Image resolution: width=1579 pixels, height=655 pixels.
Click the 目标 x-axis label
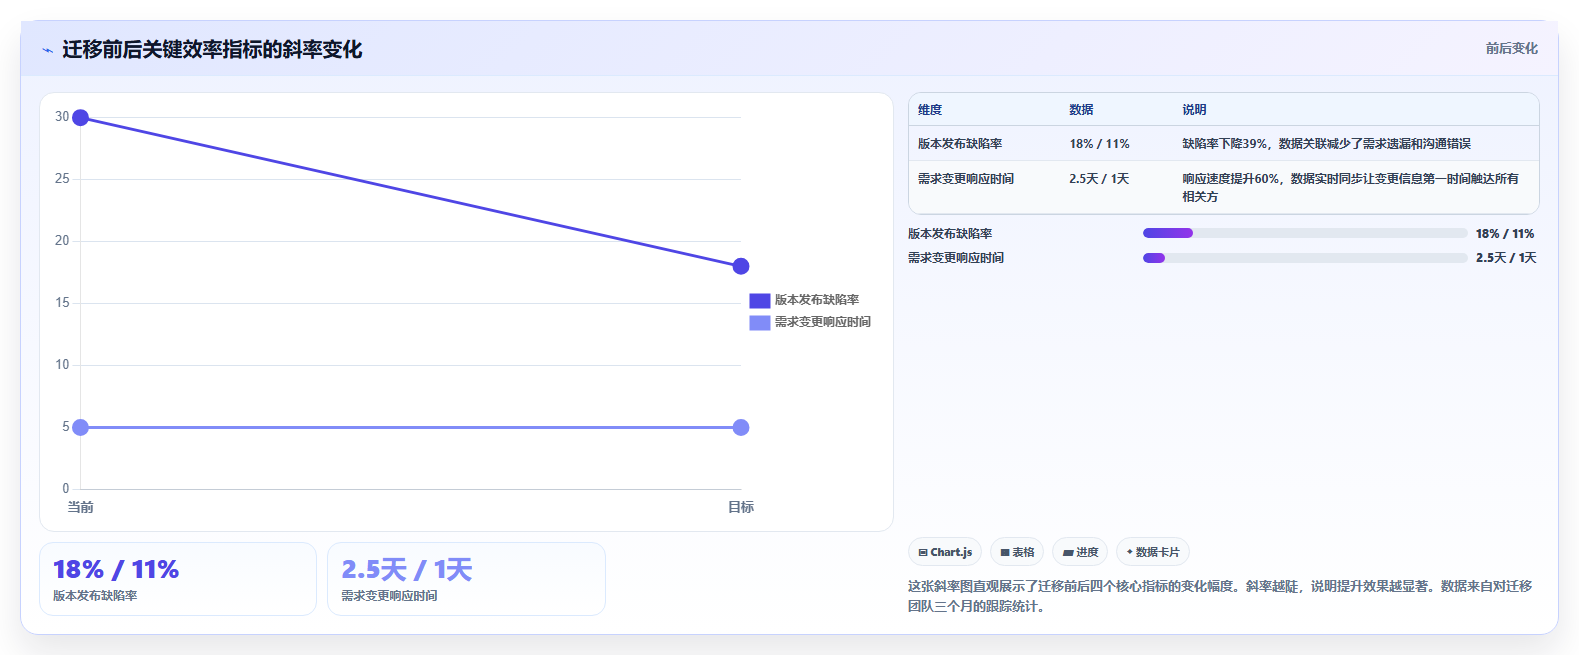tap(741, 507)
